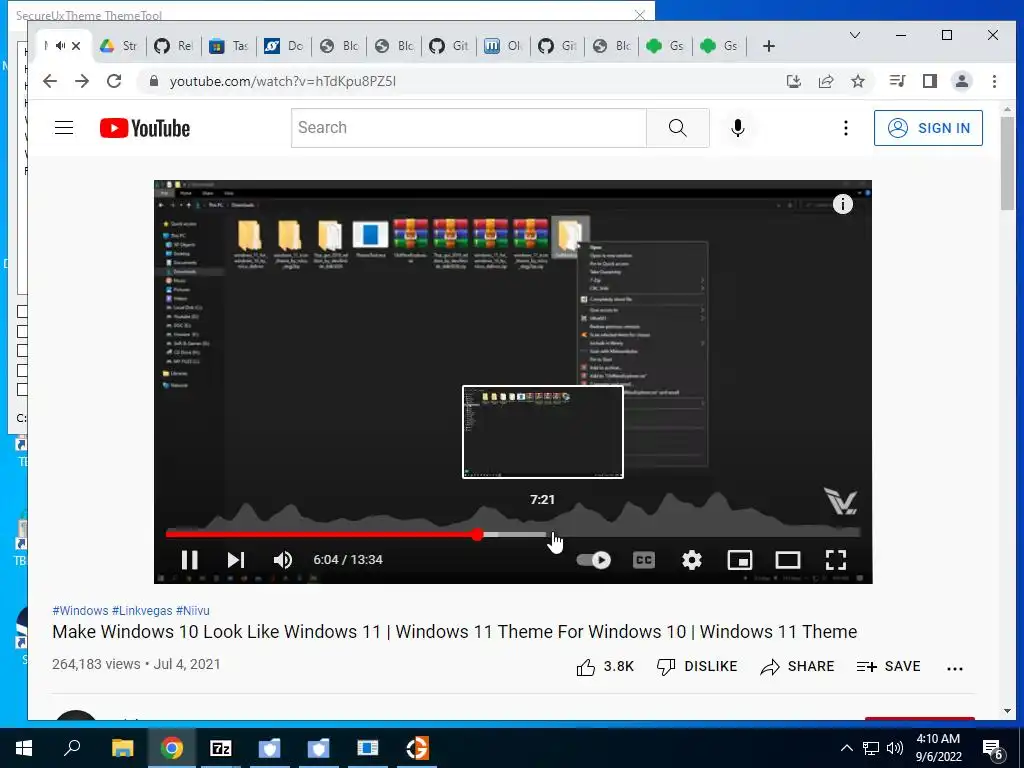Viewport: 1024px width, 768px height.
Task: Focus the YouTube Search field
Action: pos(469,127)
